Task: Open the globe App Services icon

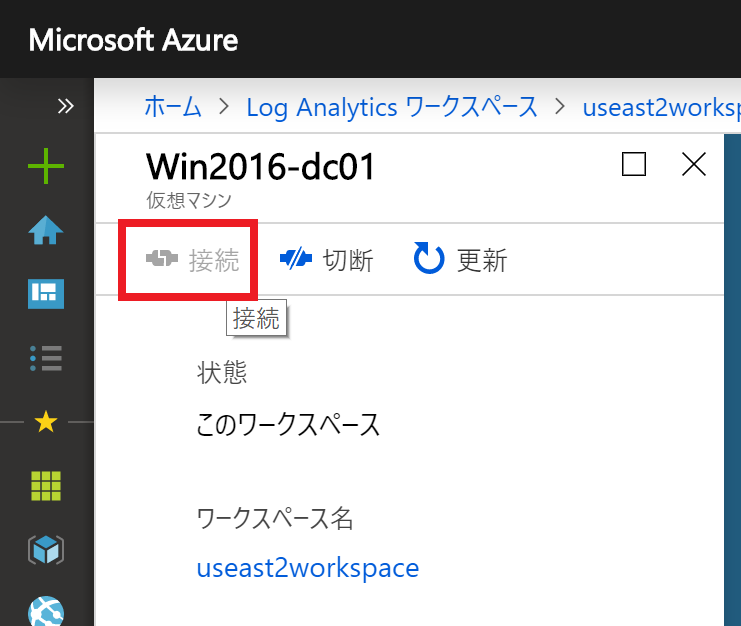Action: [x=46, y=611]
